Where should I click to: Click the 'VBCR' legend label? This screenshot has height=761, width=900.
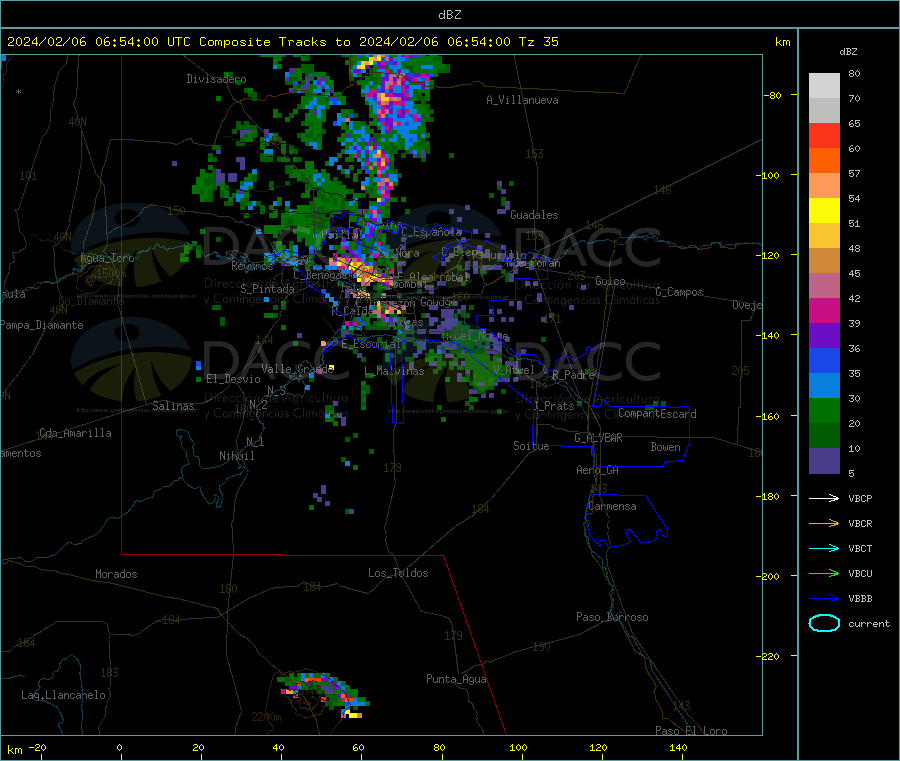[x=860, y=523]
